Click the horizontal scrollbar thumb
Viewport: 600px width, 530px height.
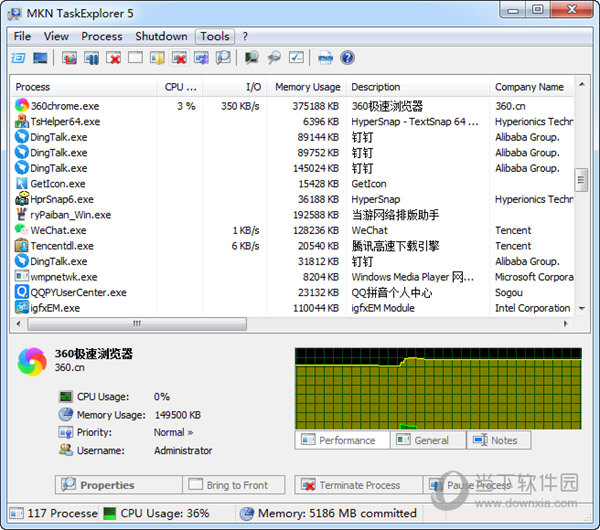(137, 324)
